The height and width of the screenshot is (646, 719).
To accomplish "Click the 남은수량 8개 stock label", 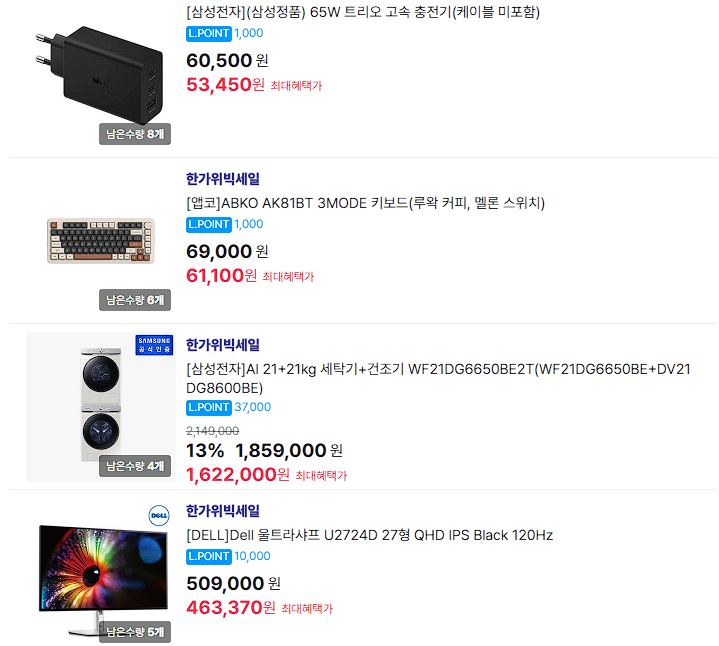I will click(x=135, y=134).
